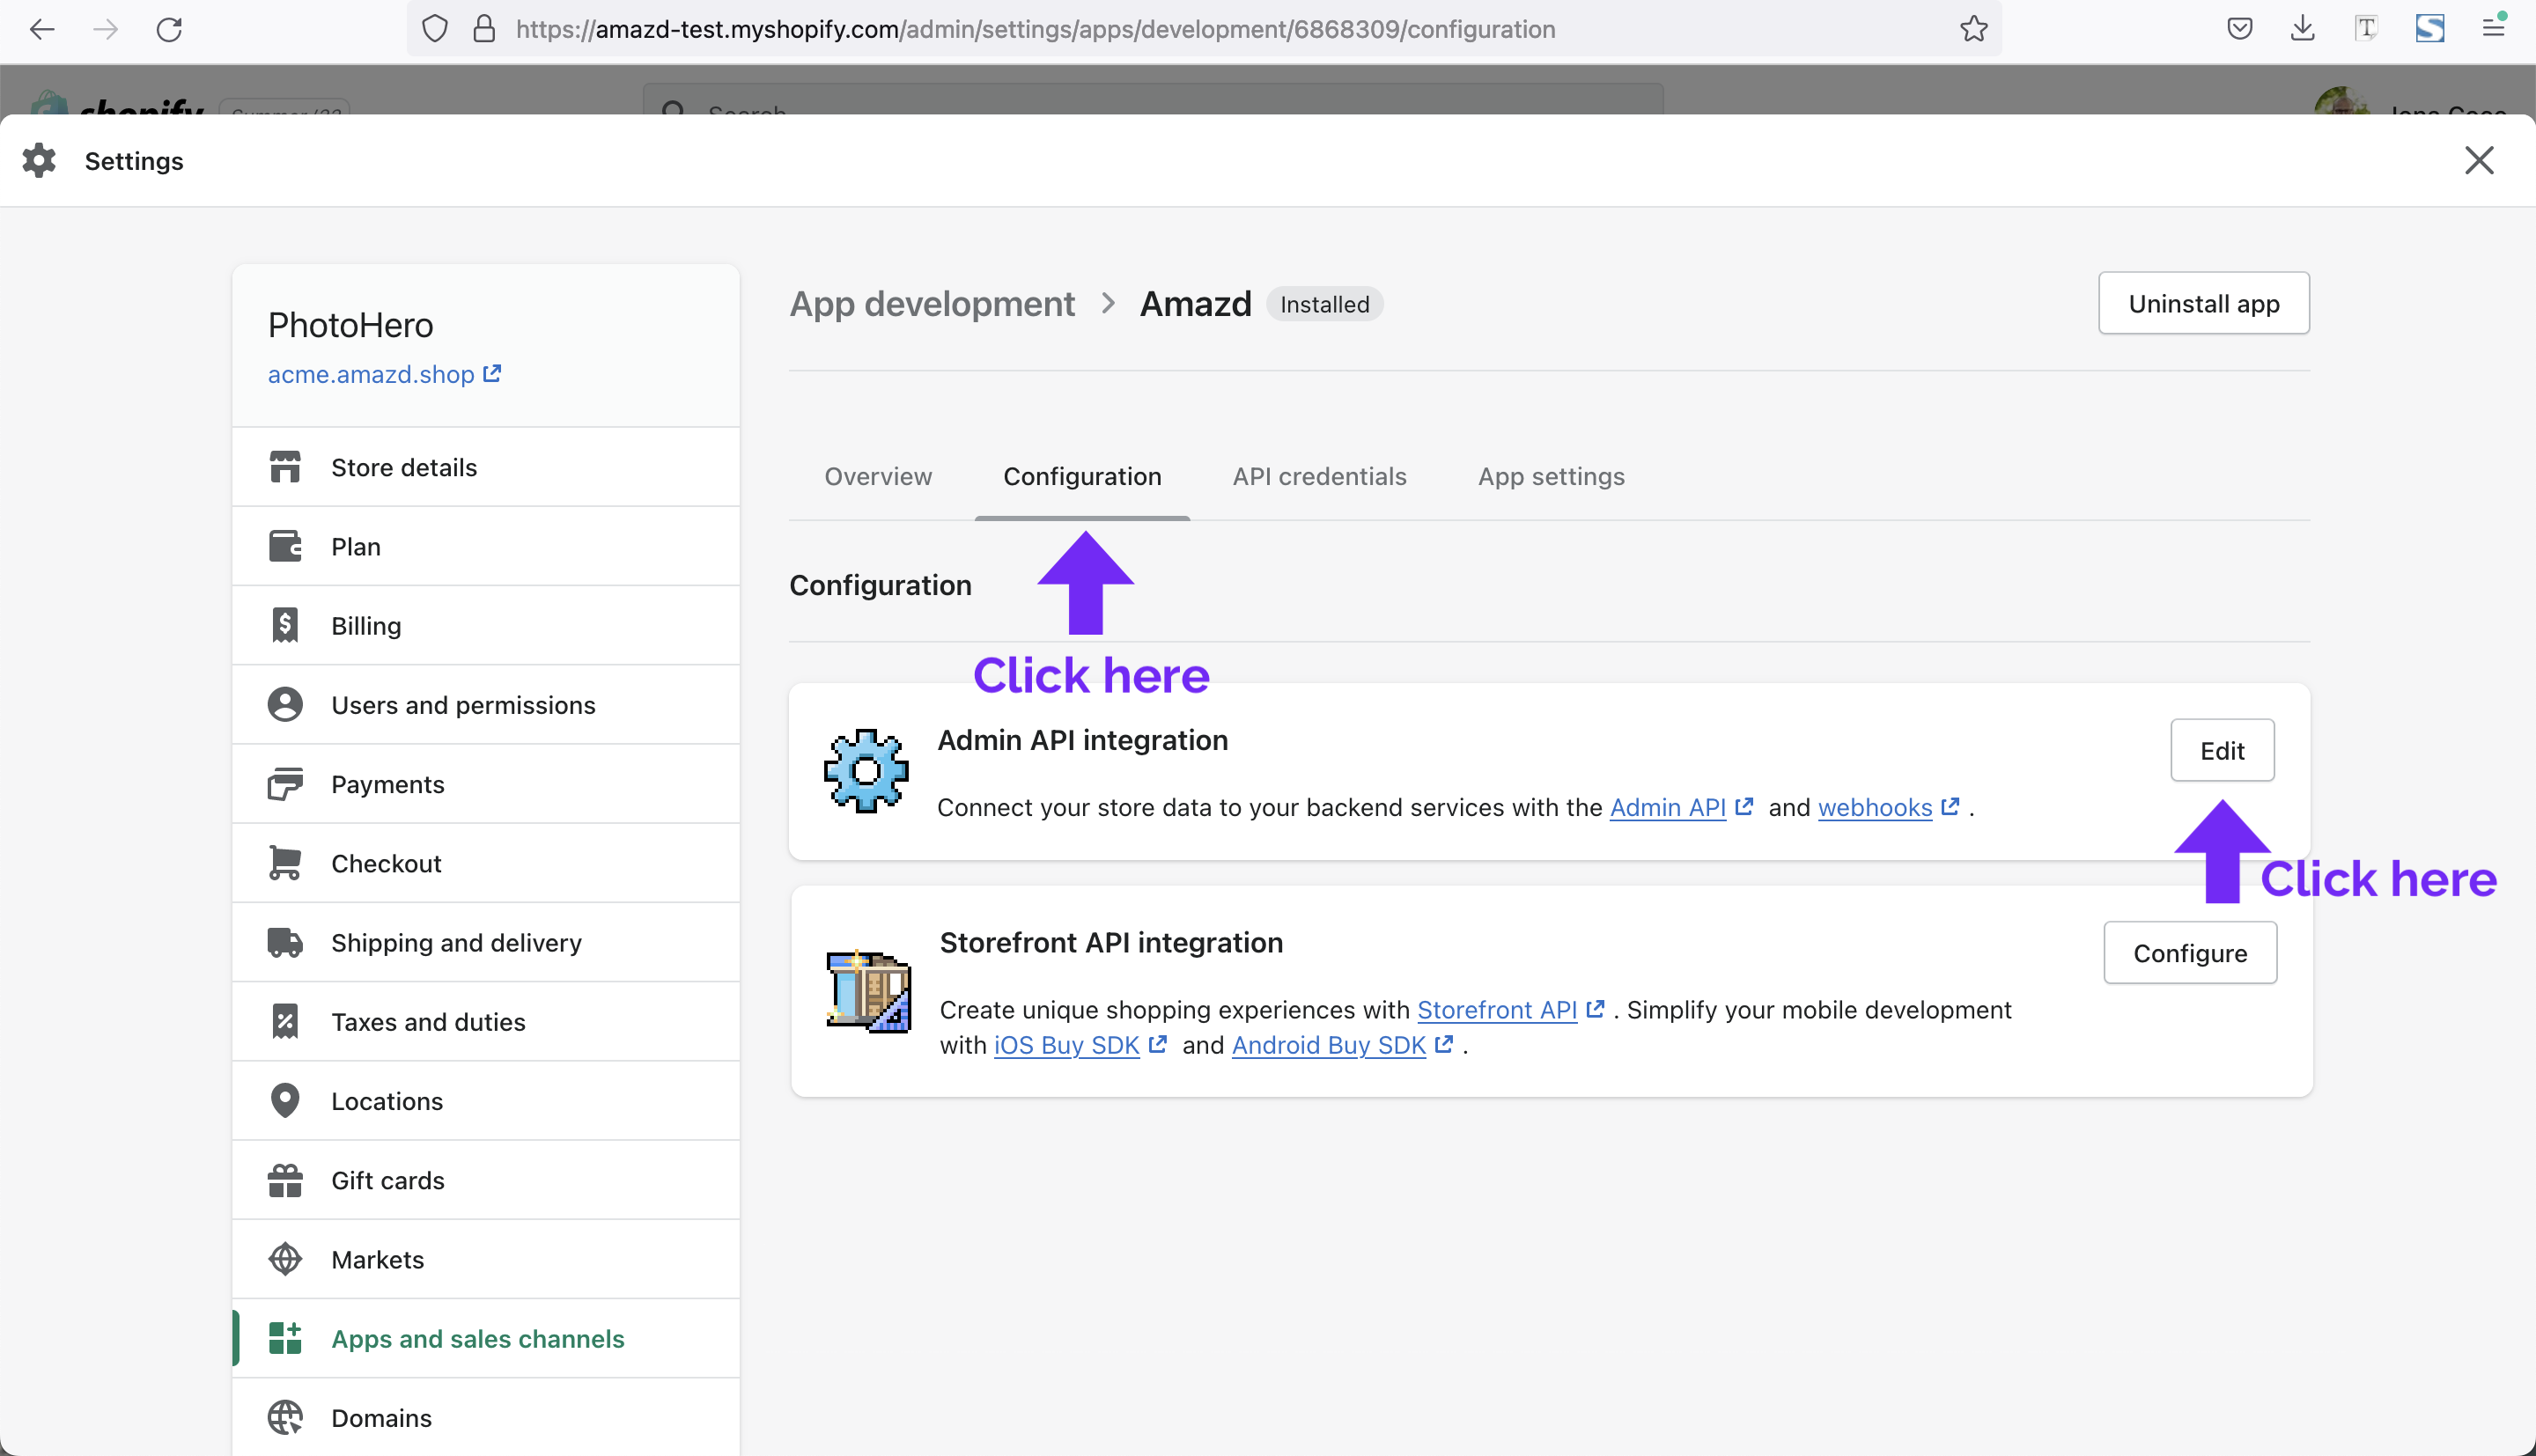The image size is (2536, 1456).
Task: Open the App settings tab
Action: tap(1551, 476)
